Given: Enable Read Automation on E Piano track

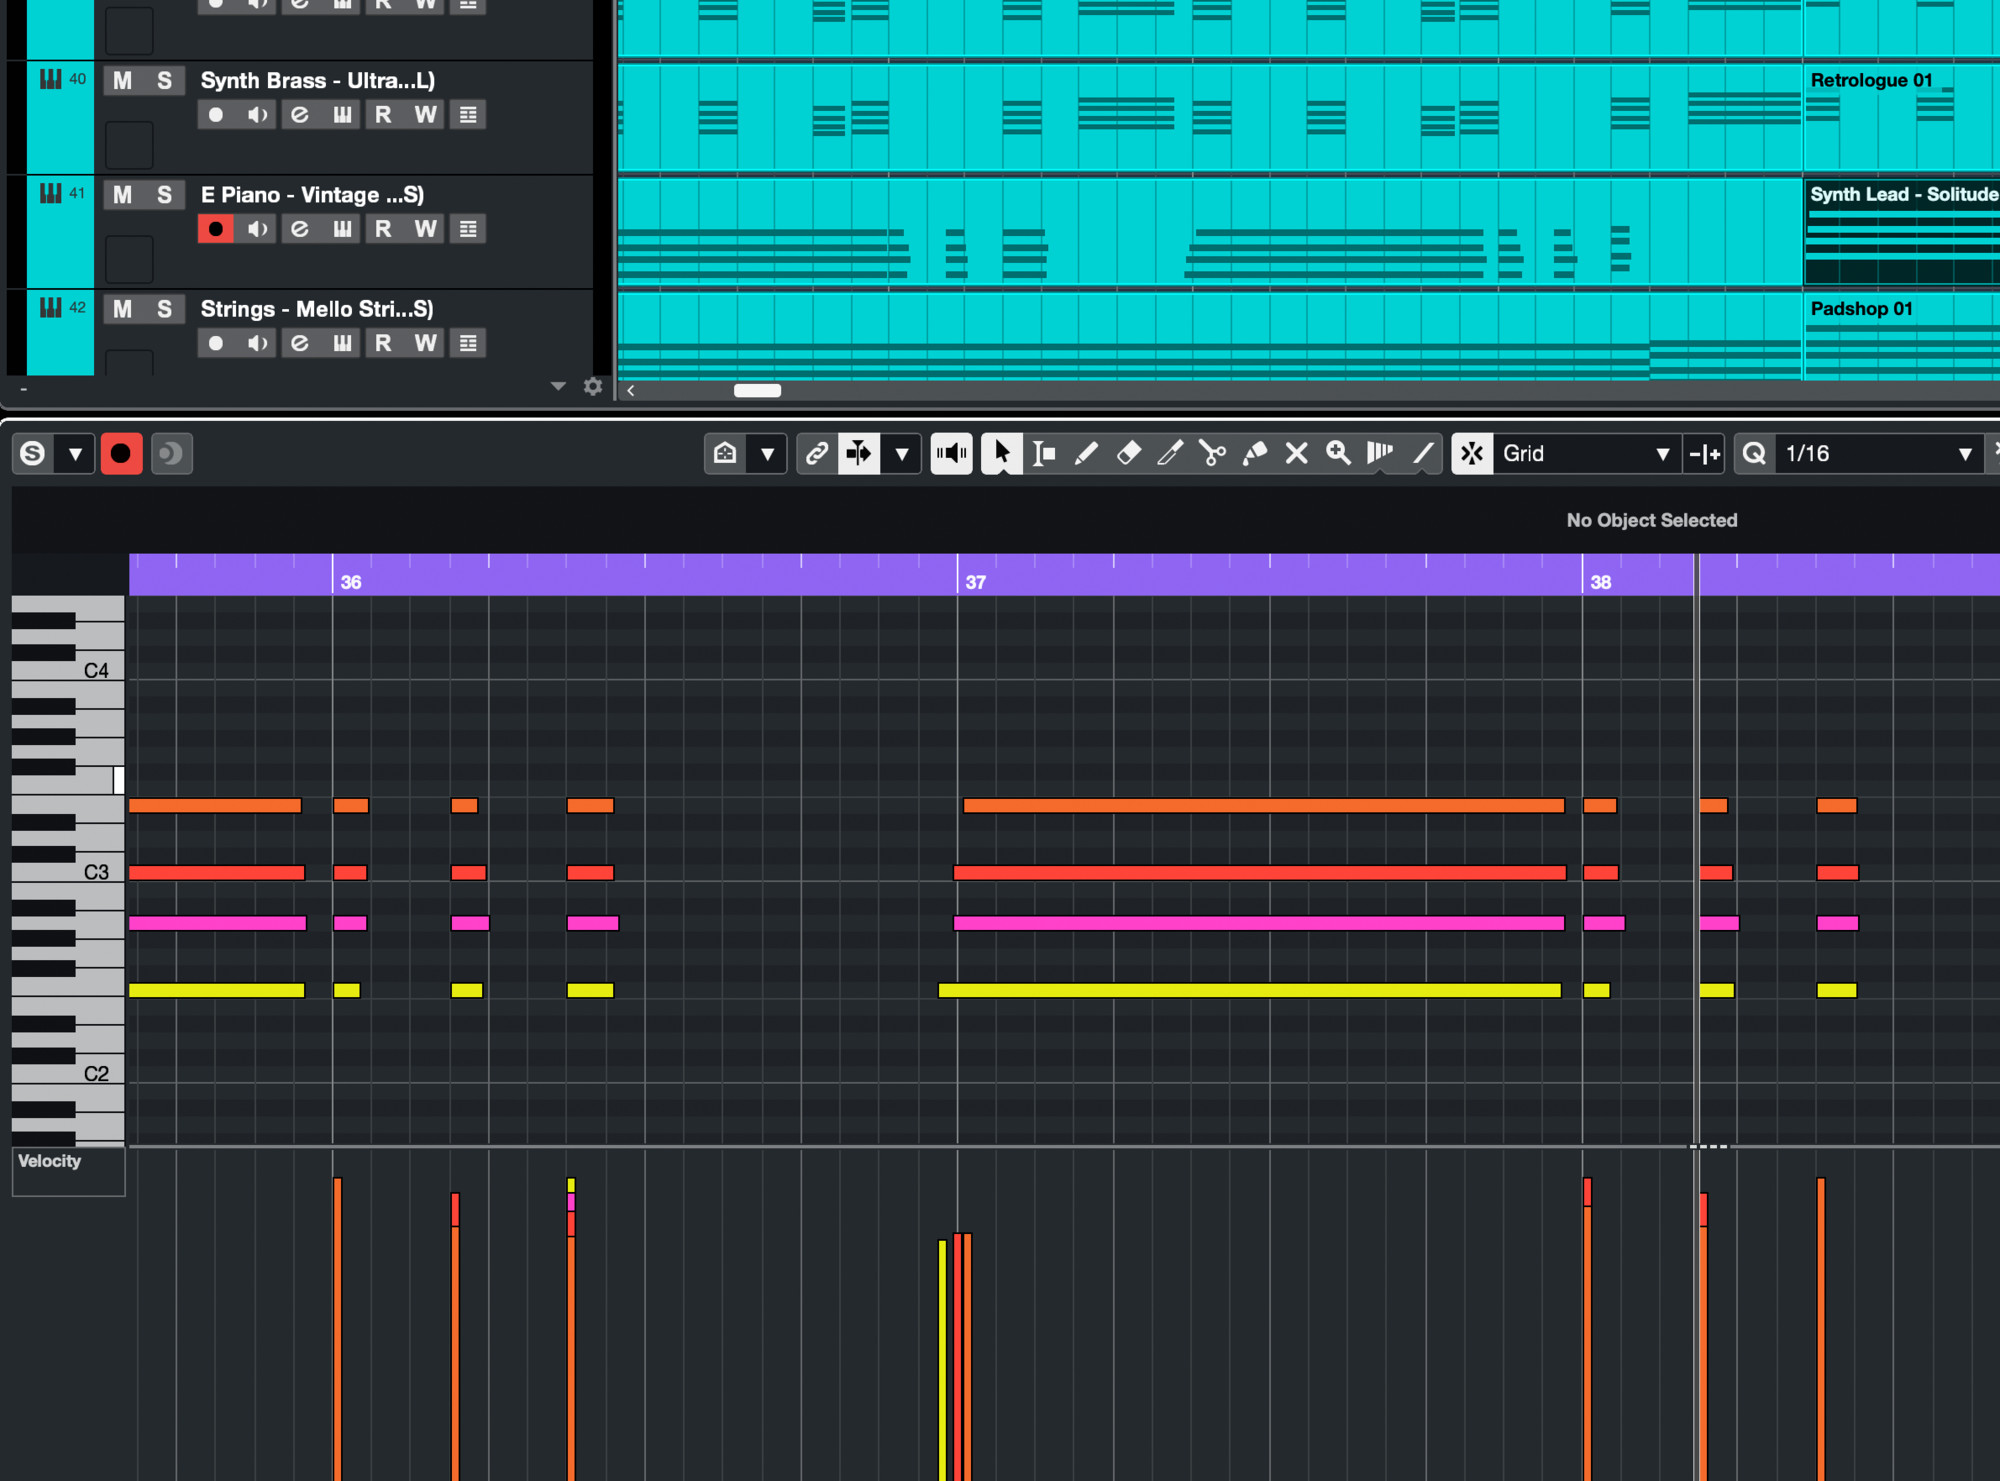Looking at the screenshot, I should click(383, 229).
